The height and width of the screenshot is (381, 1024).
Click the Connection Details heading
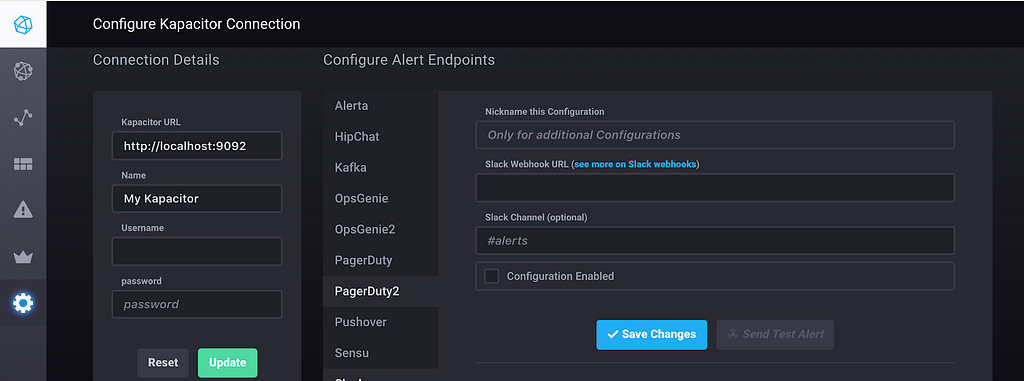[156, 60]
